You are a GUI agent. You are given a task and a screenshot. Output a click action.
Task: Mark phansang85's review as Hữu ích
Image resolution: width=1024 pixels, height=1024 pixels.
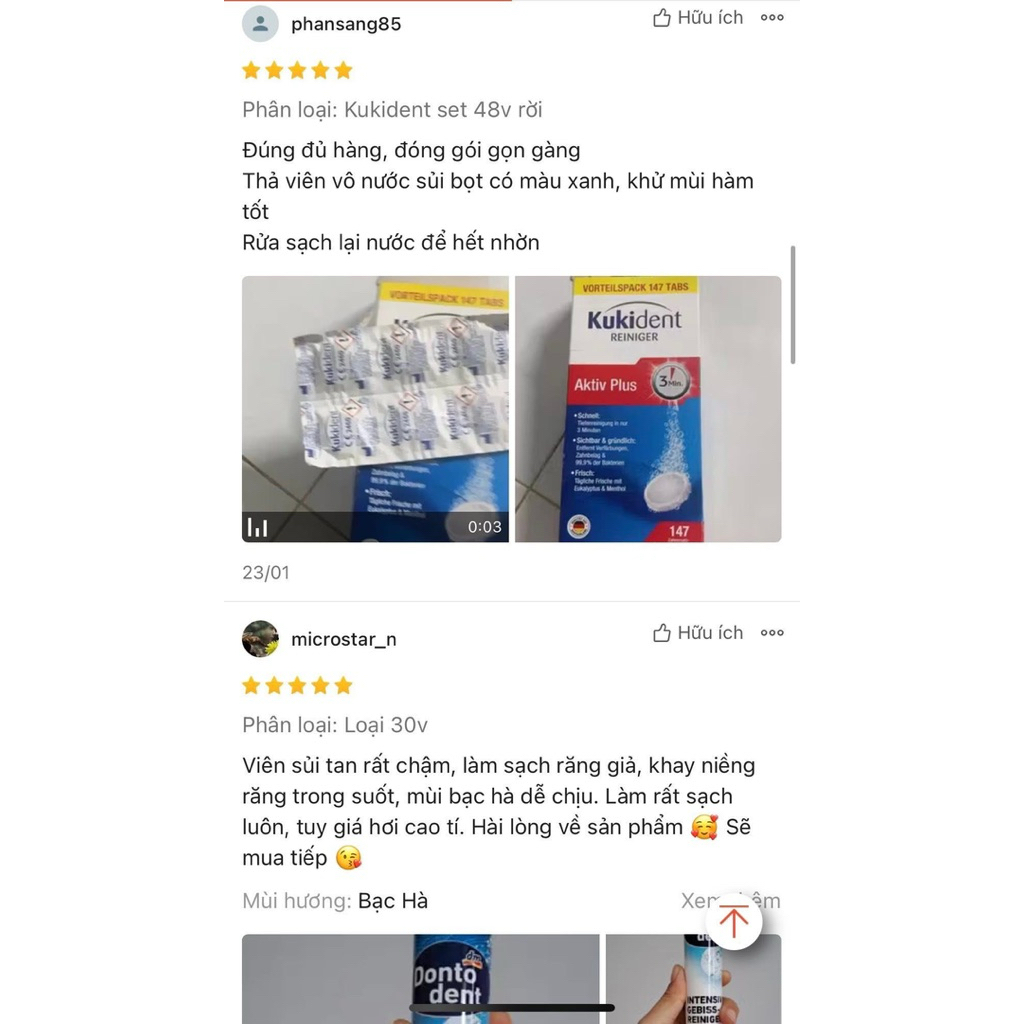[x=697, y=18]
